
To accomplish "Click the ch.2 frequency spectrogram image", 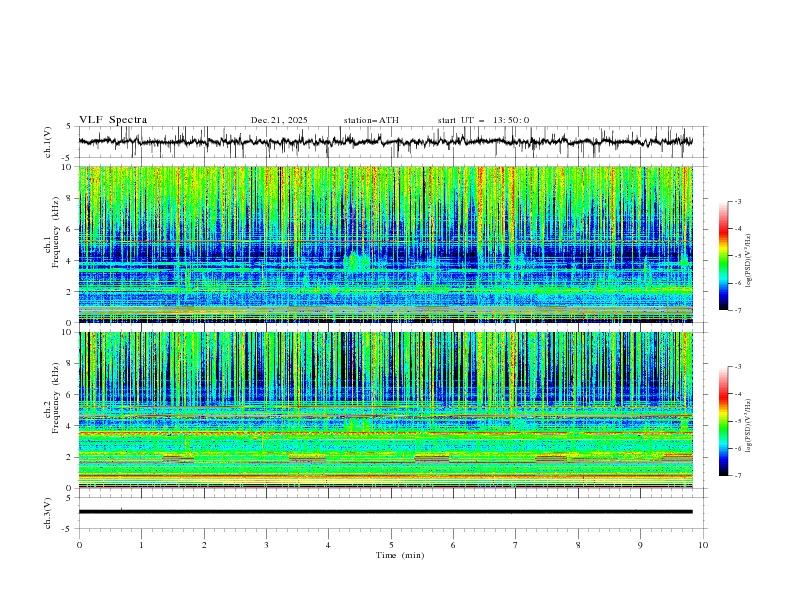I will (x=386, y=410).
